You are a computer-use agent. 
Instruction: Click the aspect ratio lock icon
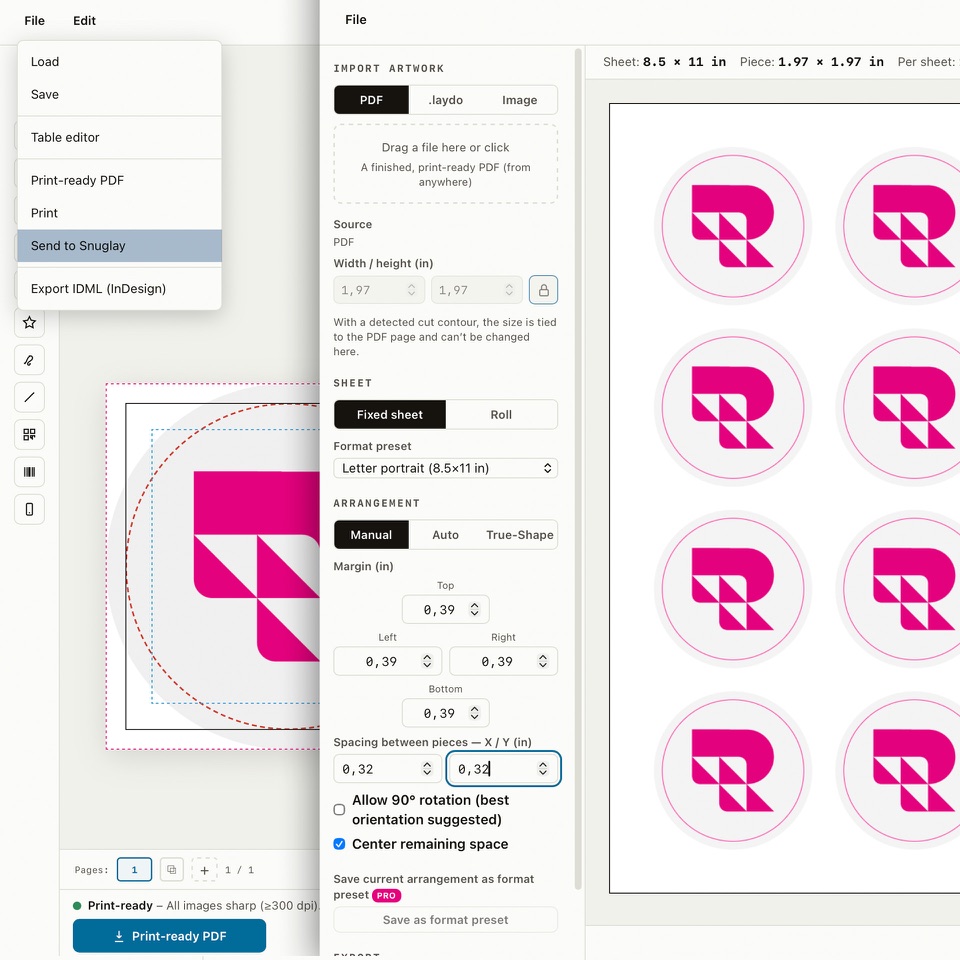click(x=543, y=290)
